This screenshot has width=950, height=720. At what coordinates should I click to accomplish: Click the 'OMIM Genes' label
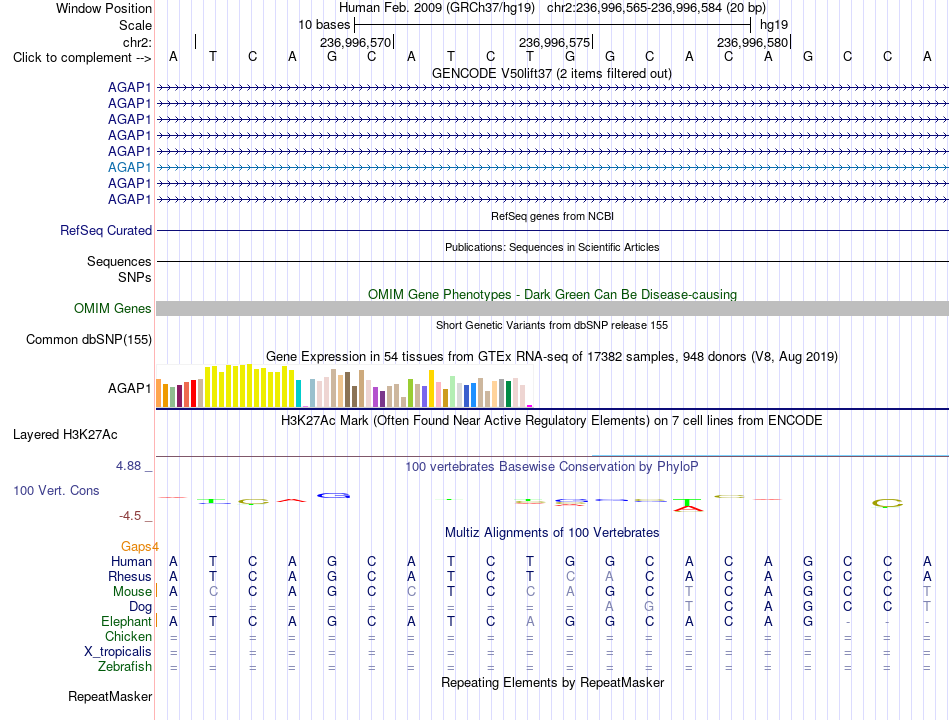click(112, 308)
